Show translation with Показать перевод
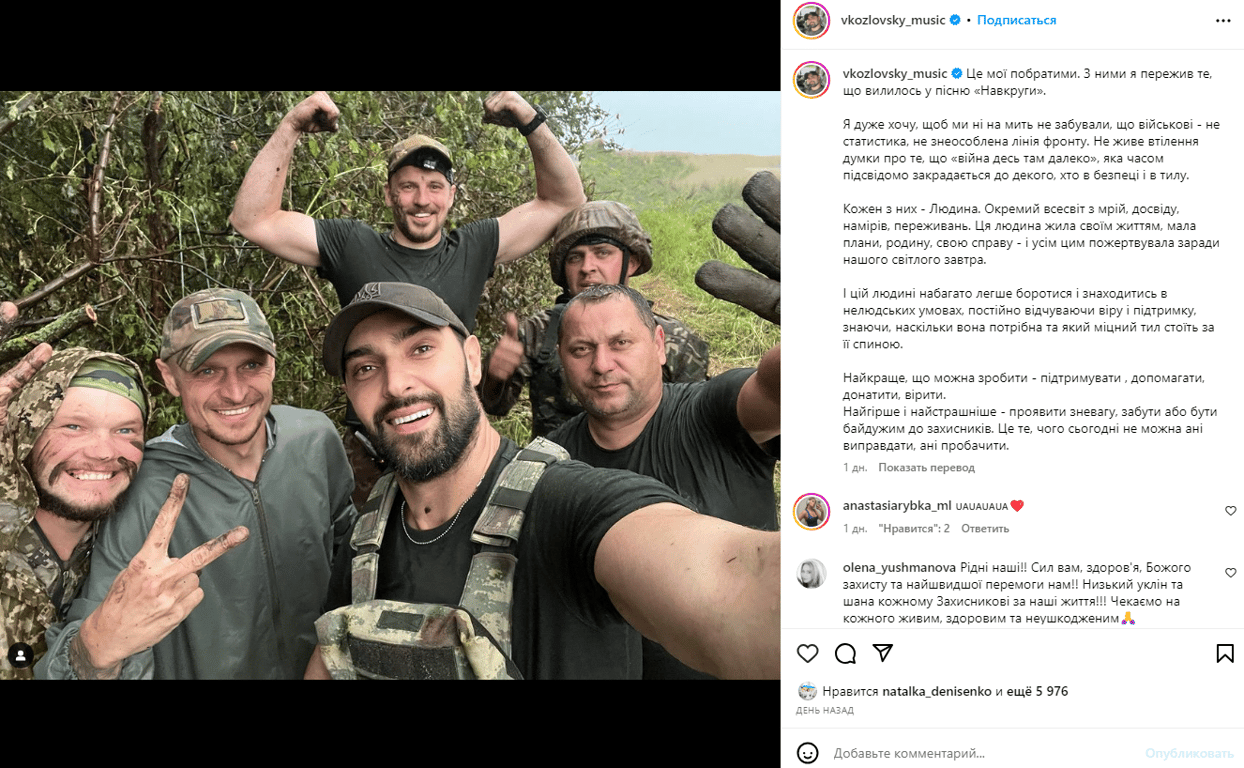 (926, 468)
